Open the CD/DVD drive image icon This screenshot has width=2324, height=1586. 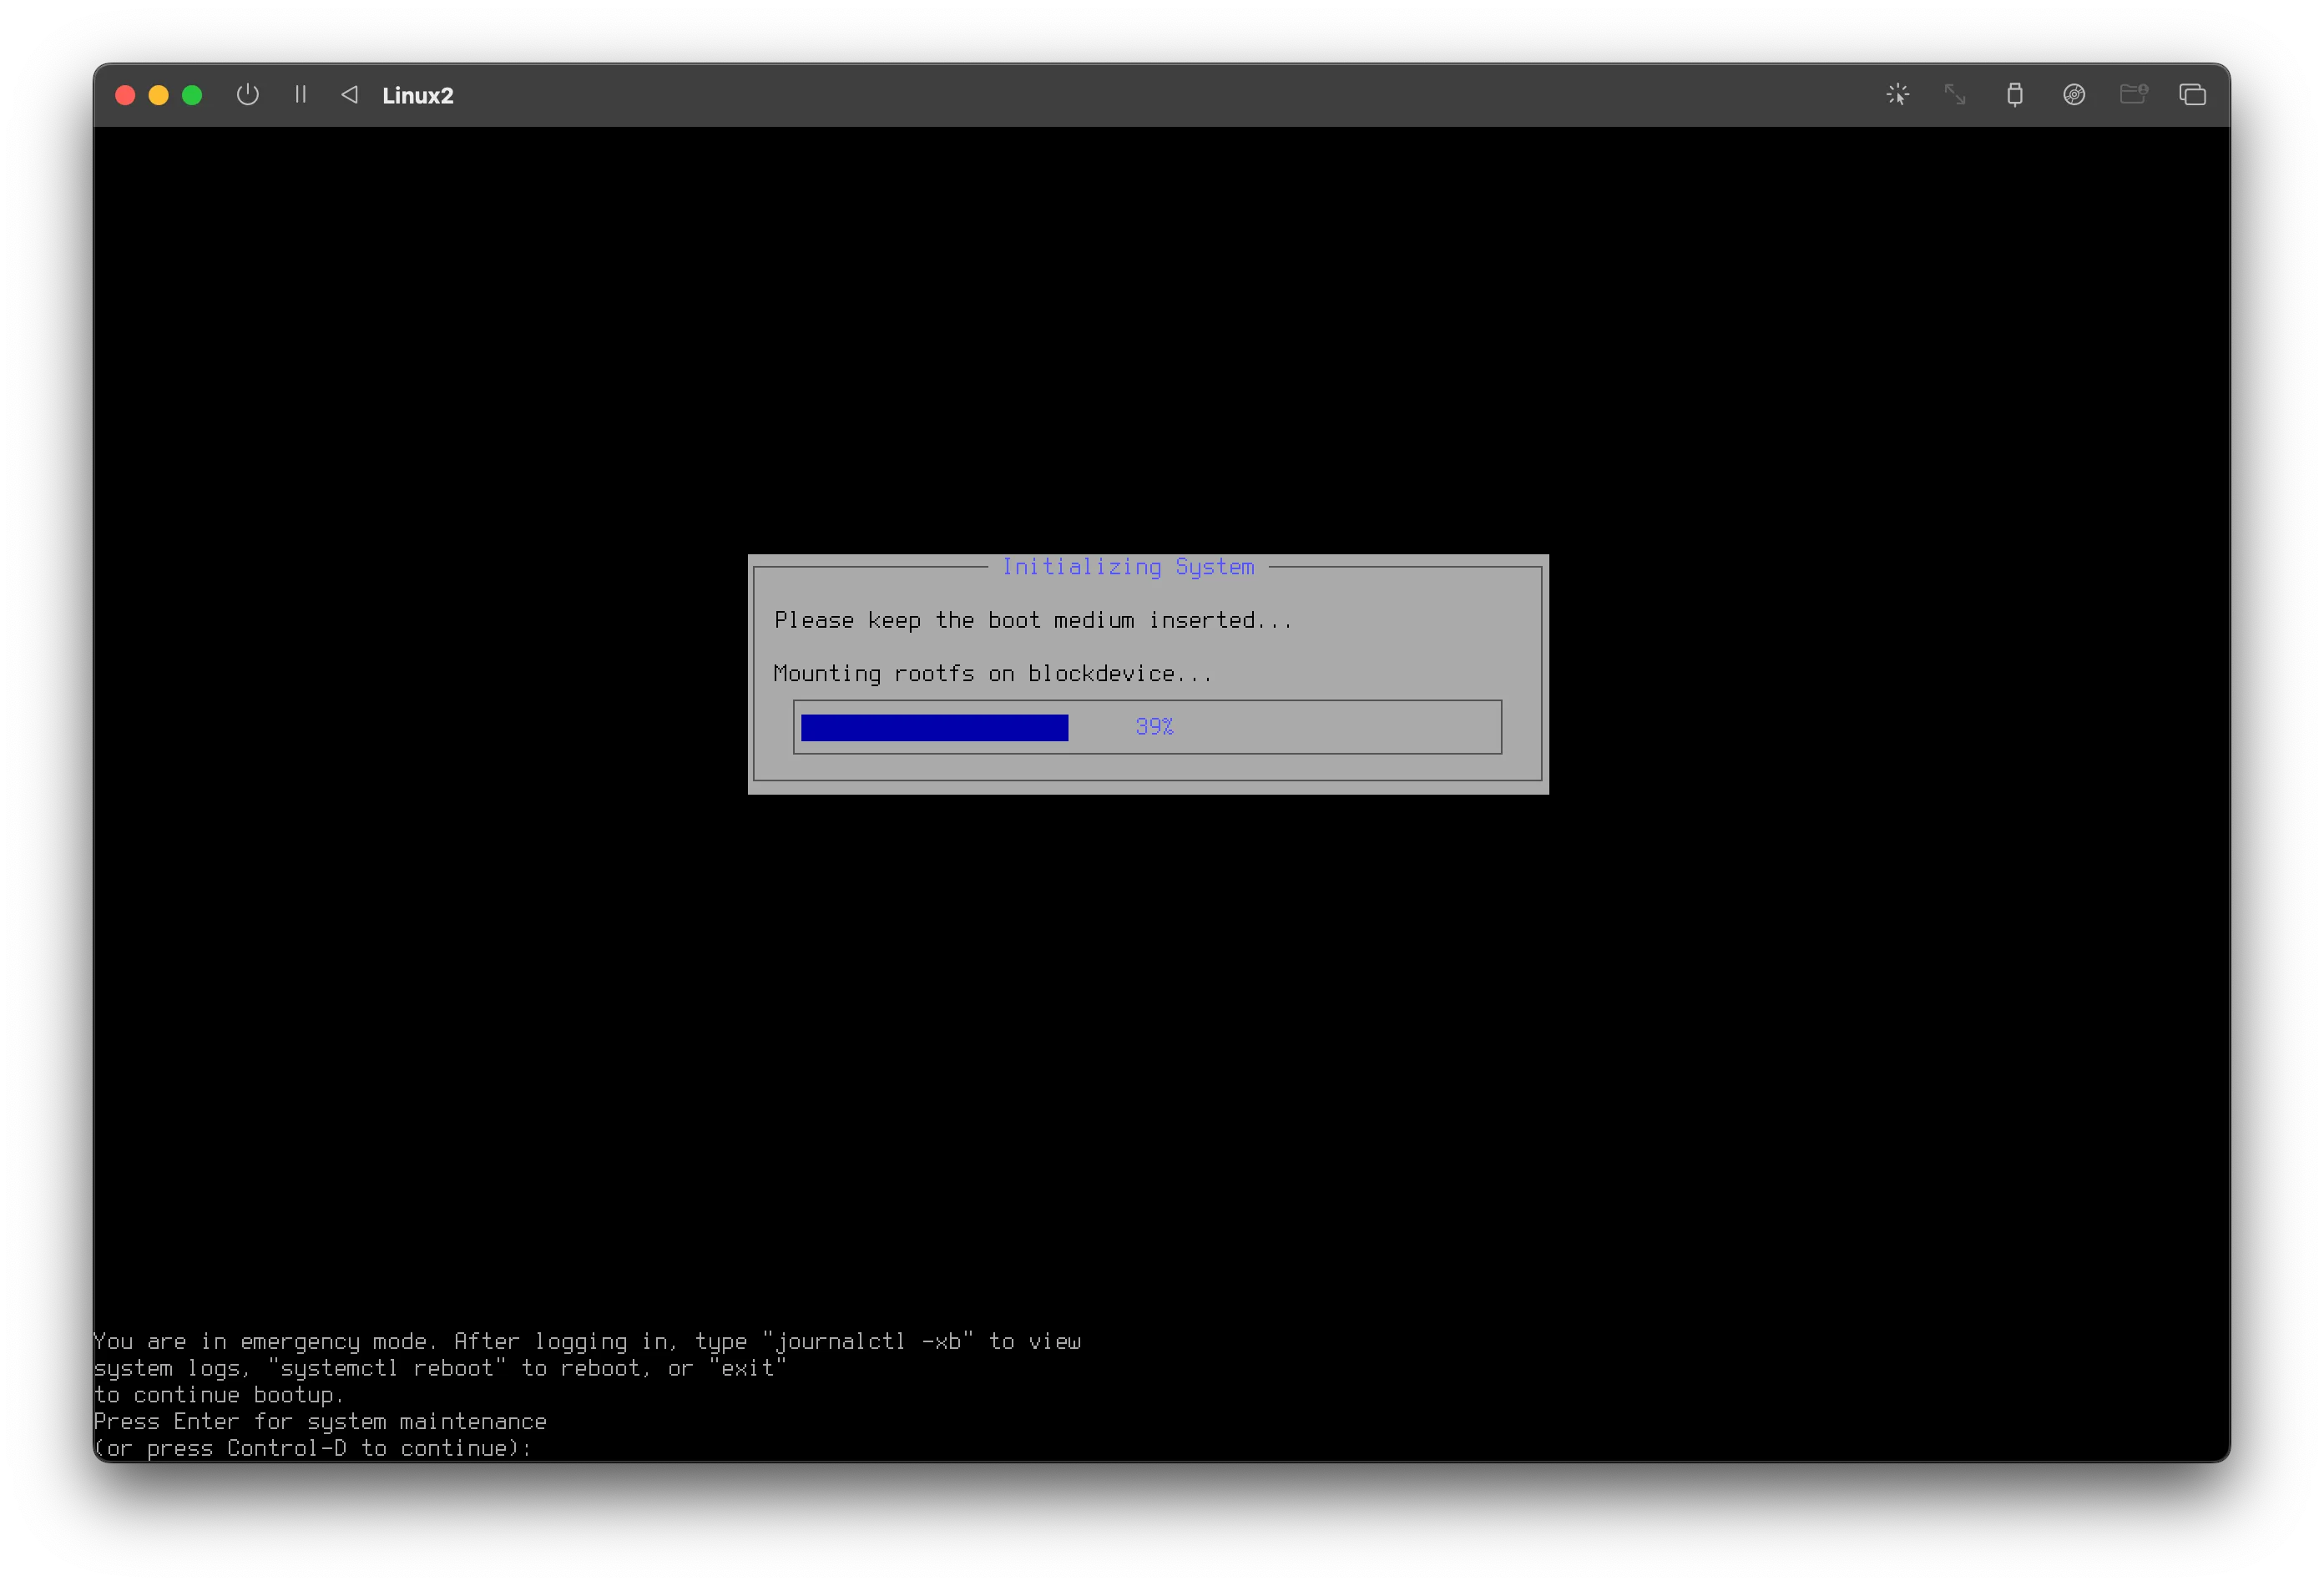pos(2074,95)
